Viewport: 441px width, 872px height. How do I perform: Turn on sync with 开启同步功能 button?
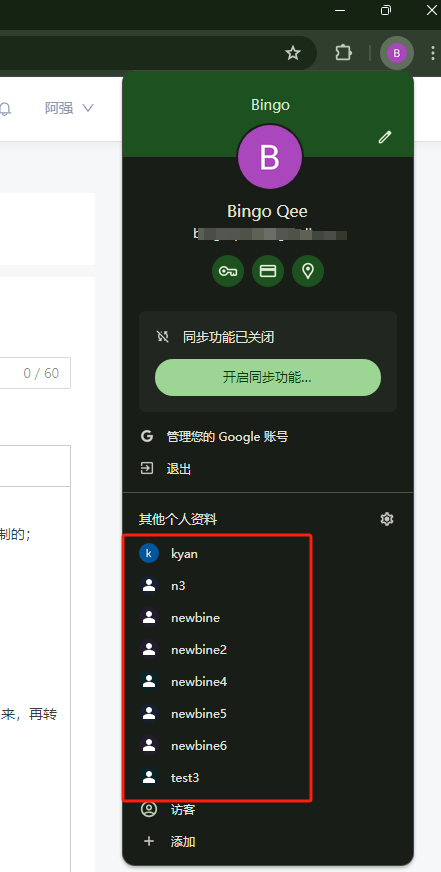point(268,378)
